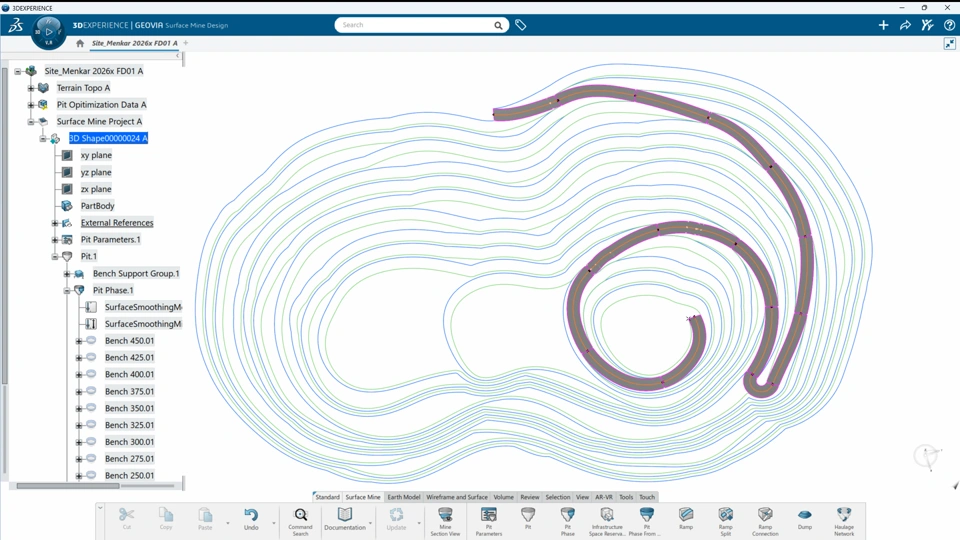
Task: Expand the Bench 300.01 node
Action: point(78,442)
